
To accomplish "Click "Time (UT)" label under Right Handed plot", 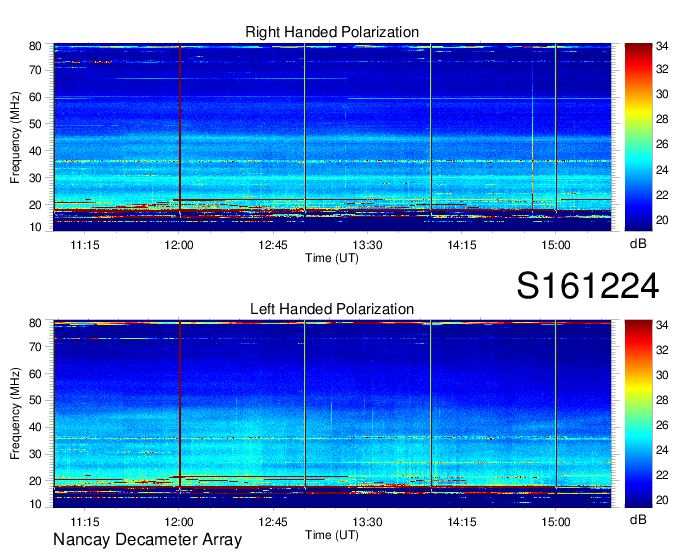I will (x=332, y=258).
